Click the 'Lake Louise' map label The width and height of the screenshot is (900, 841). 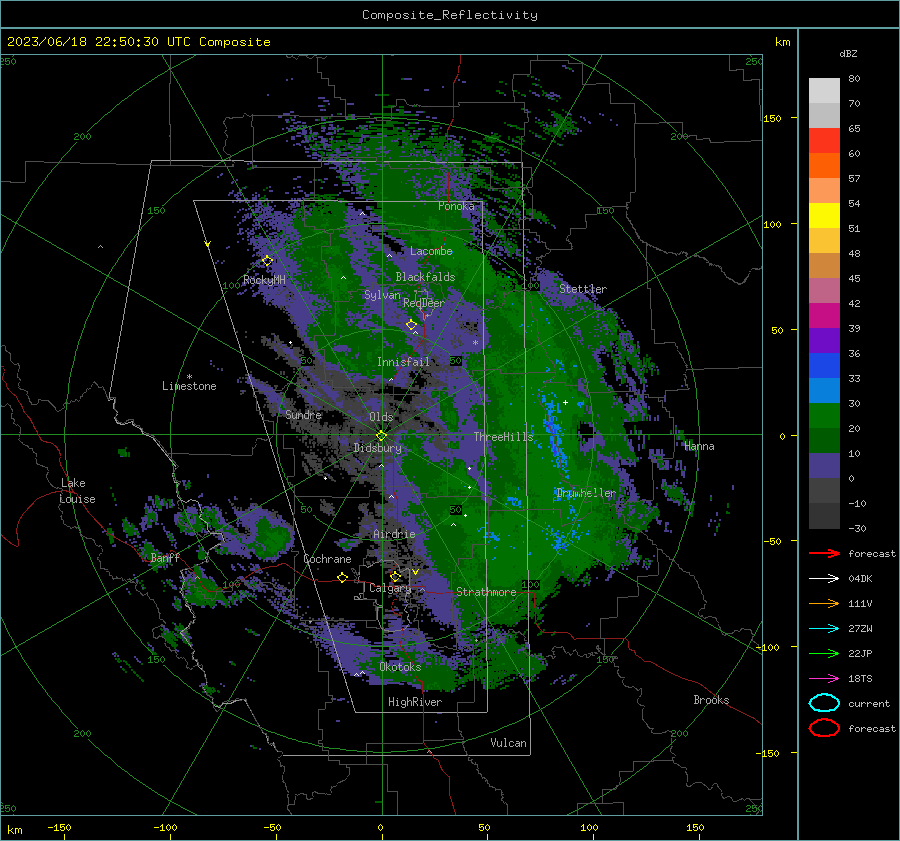[x=77, y=491]
